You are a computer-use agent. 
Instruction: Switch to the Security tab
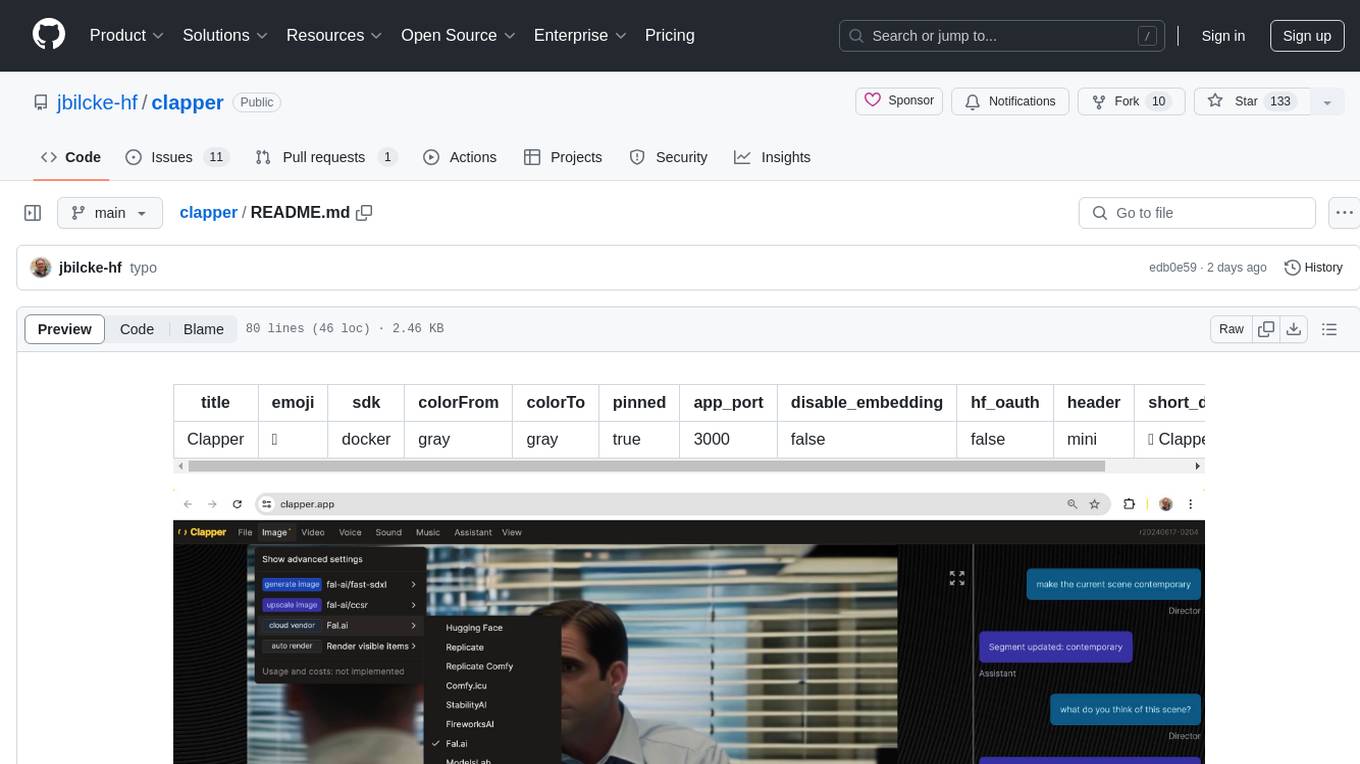pos(668,157)
